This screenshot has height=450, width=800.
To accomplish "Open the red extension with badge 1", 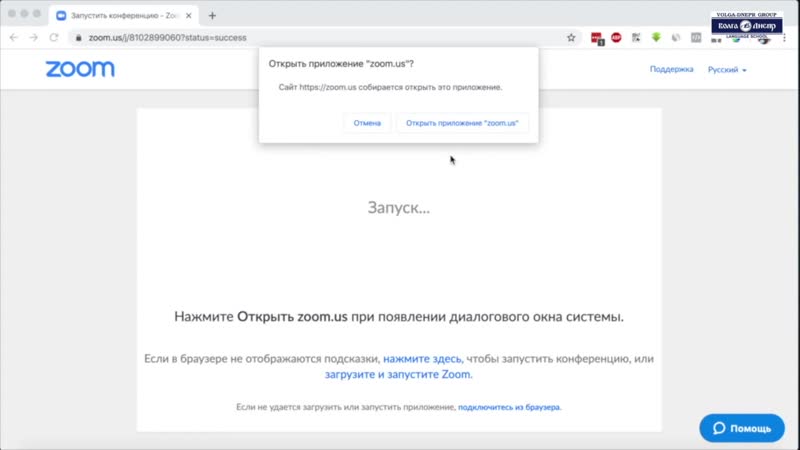I will point(596,38).
